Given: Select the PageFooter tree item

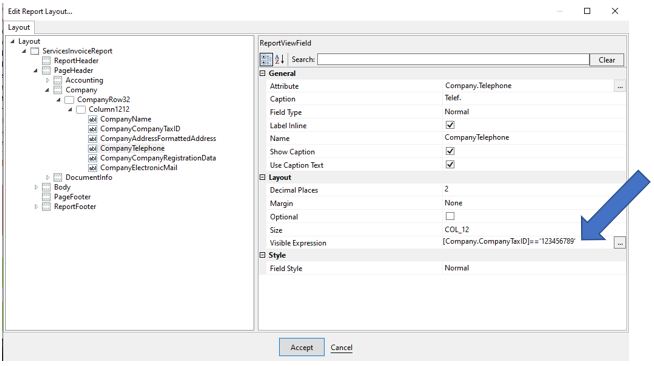Looking at the screenshot, I should 72,197.
